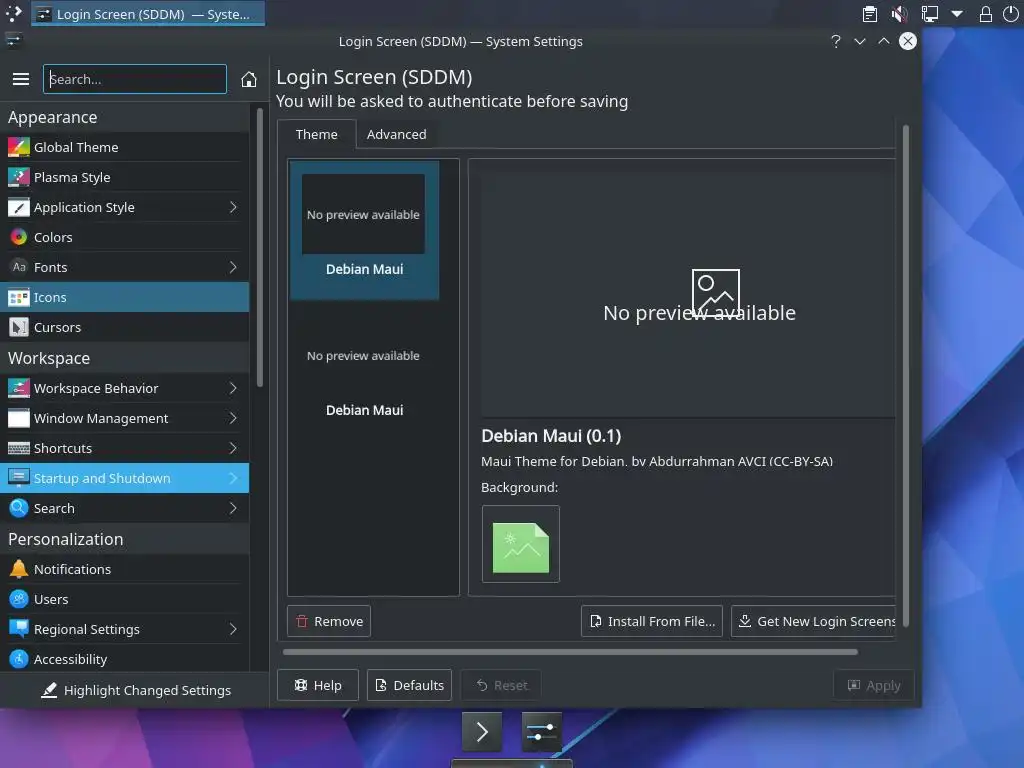Expand Shortcuts chevron
The height and width of the screenshot is (768, 1024).
233,448
